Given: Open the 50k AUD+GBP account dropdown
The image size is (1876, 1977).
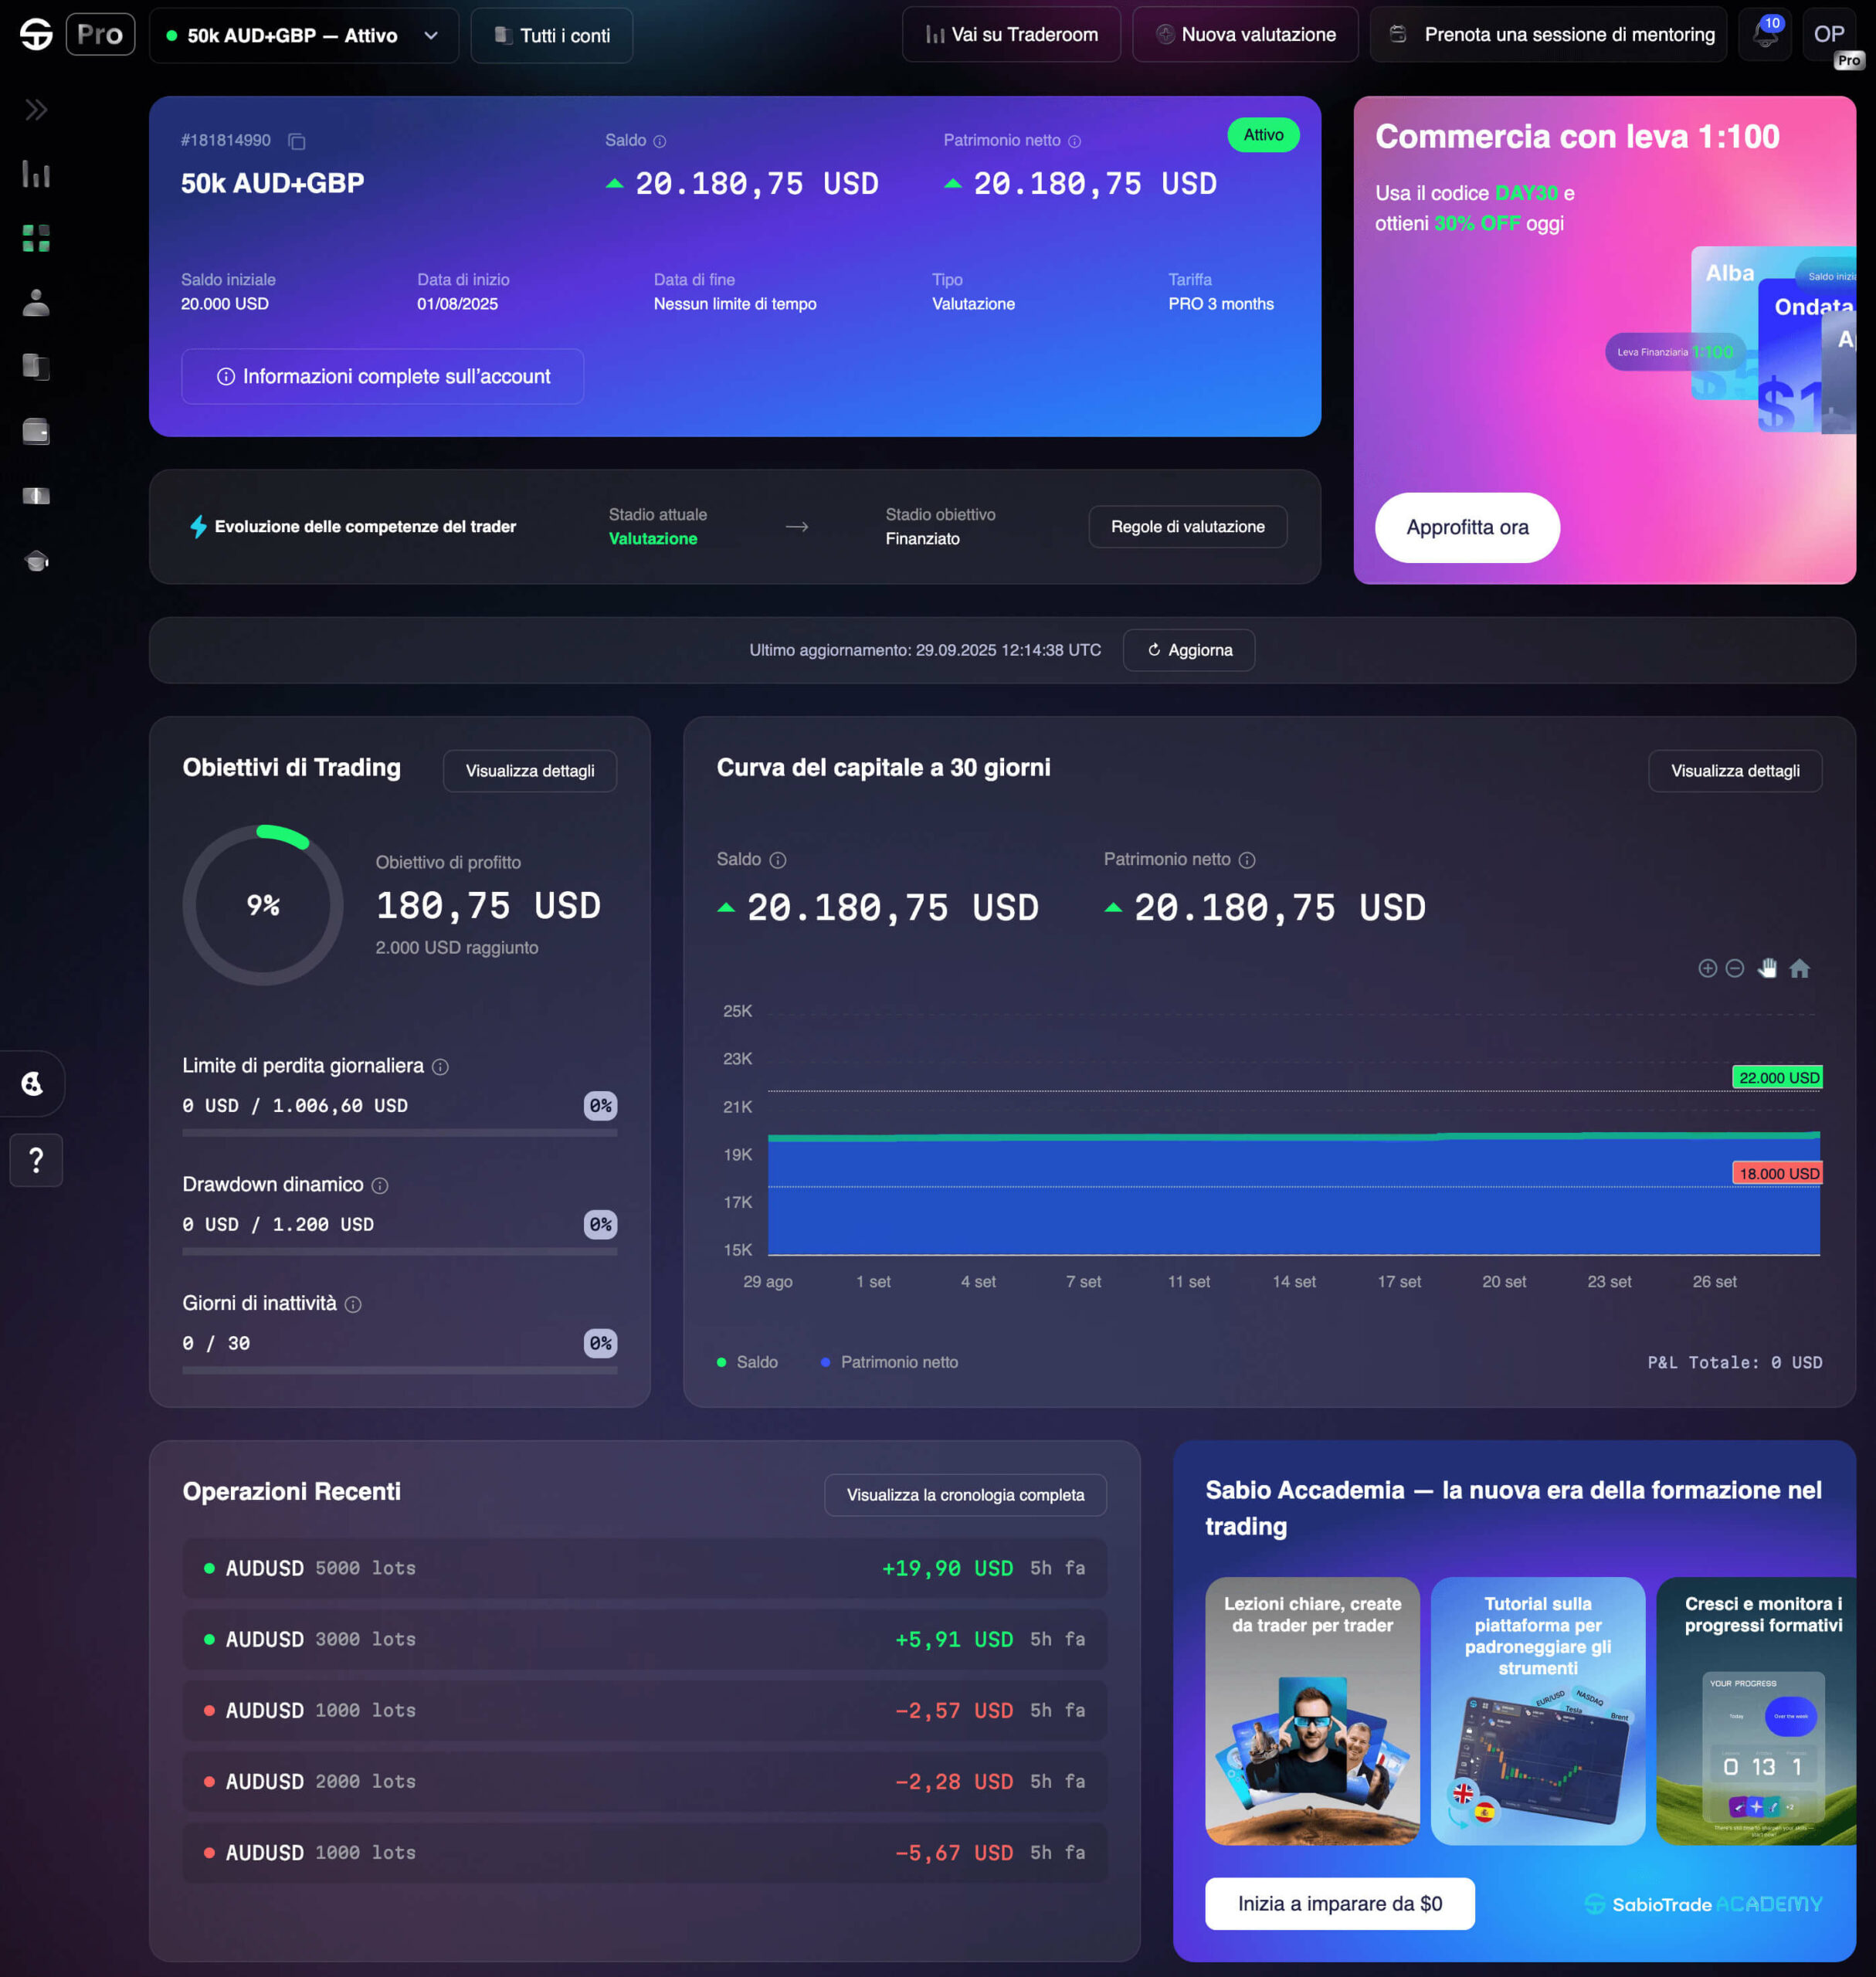Looking at the screenshot, I should pos(303,36).
